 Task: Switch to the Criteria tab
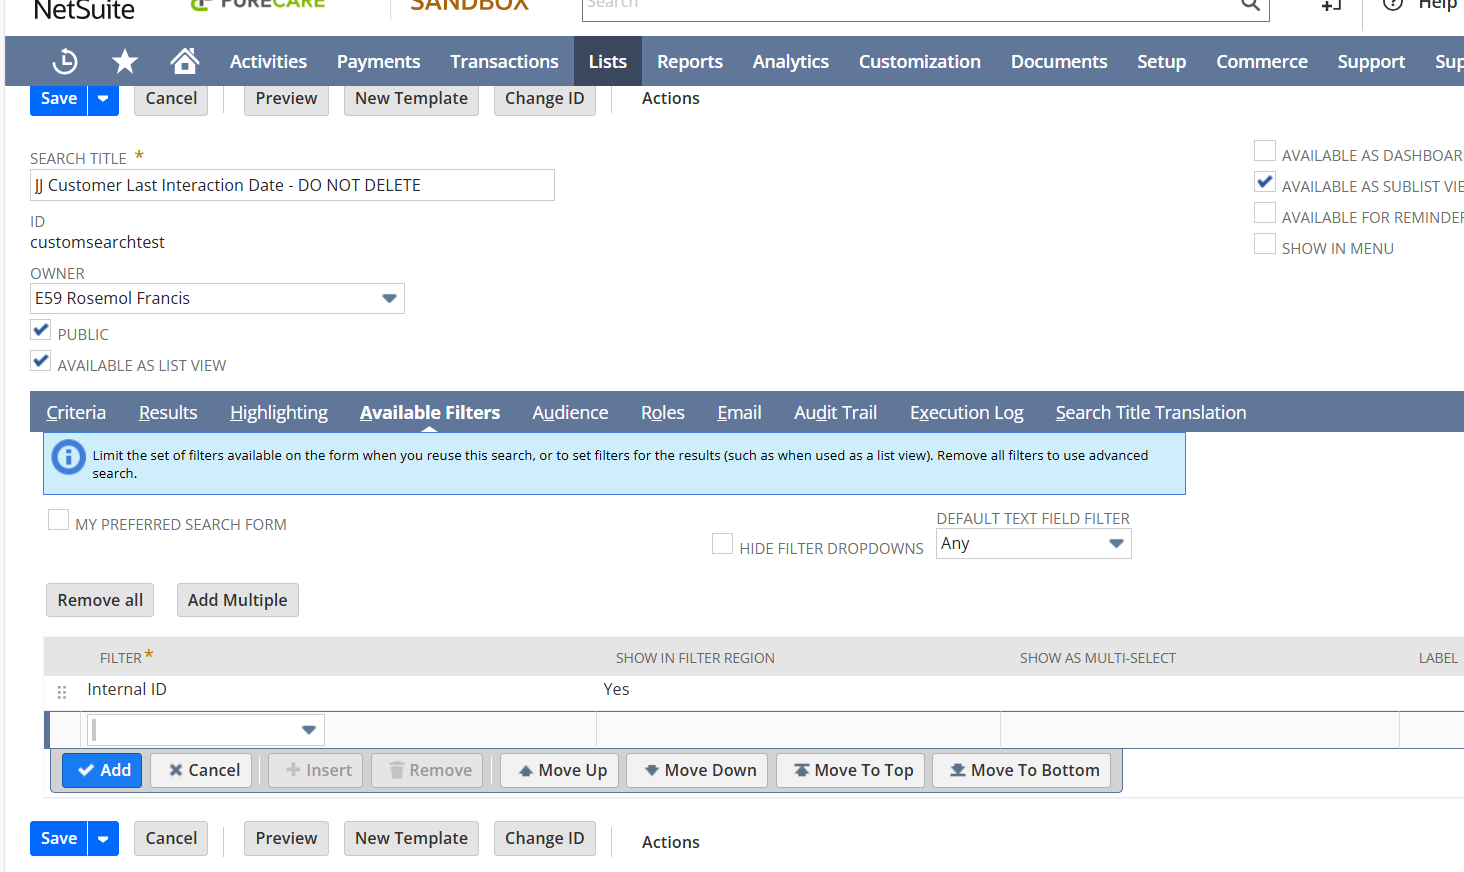pos(76,412)
